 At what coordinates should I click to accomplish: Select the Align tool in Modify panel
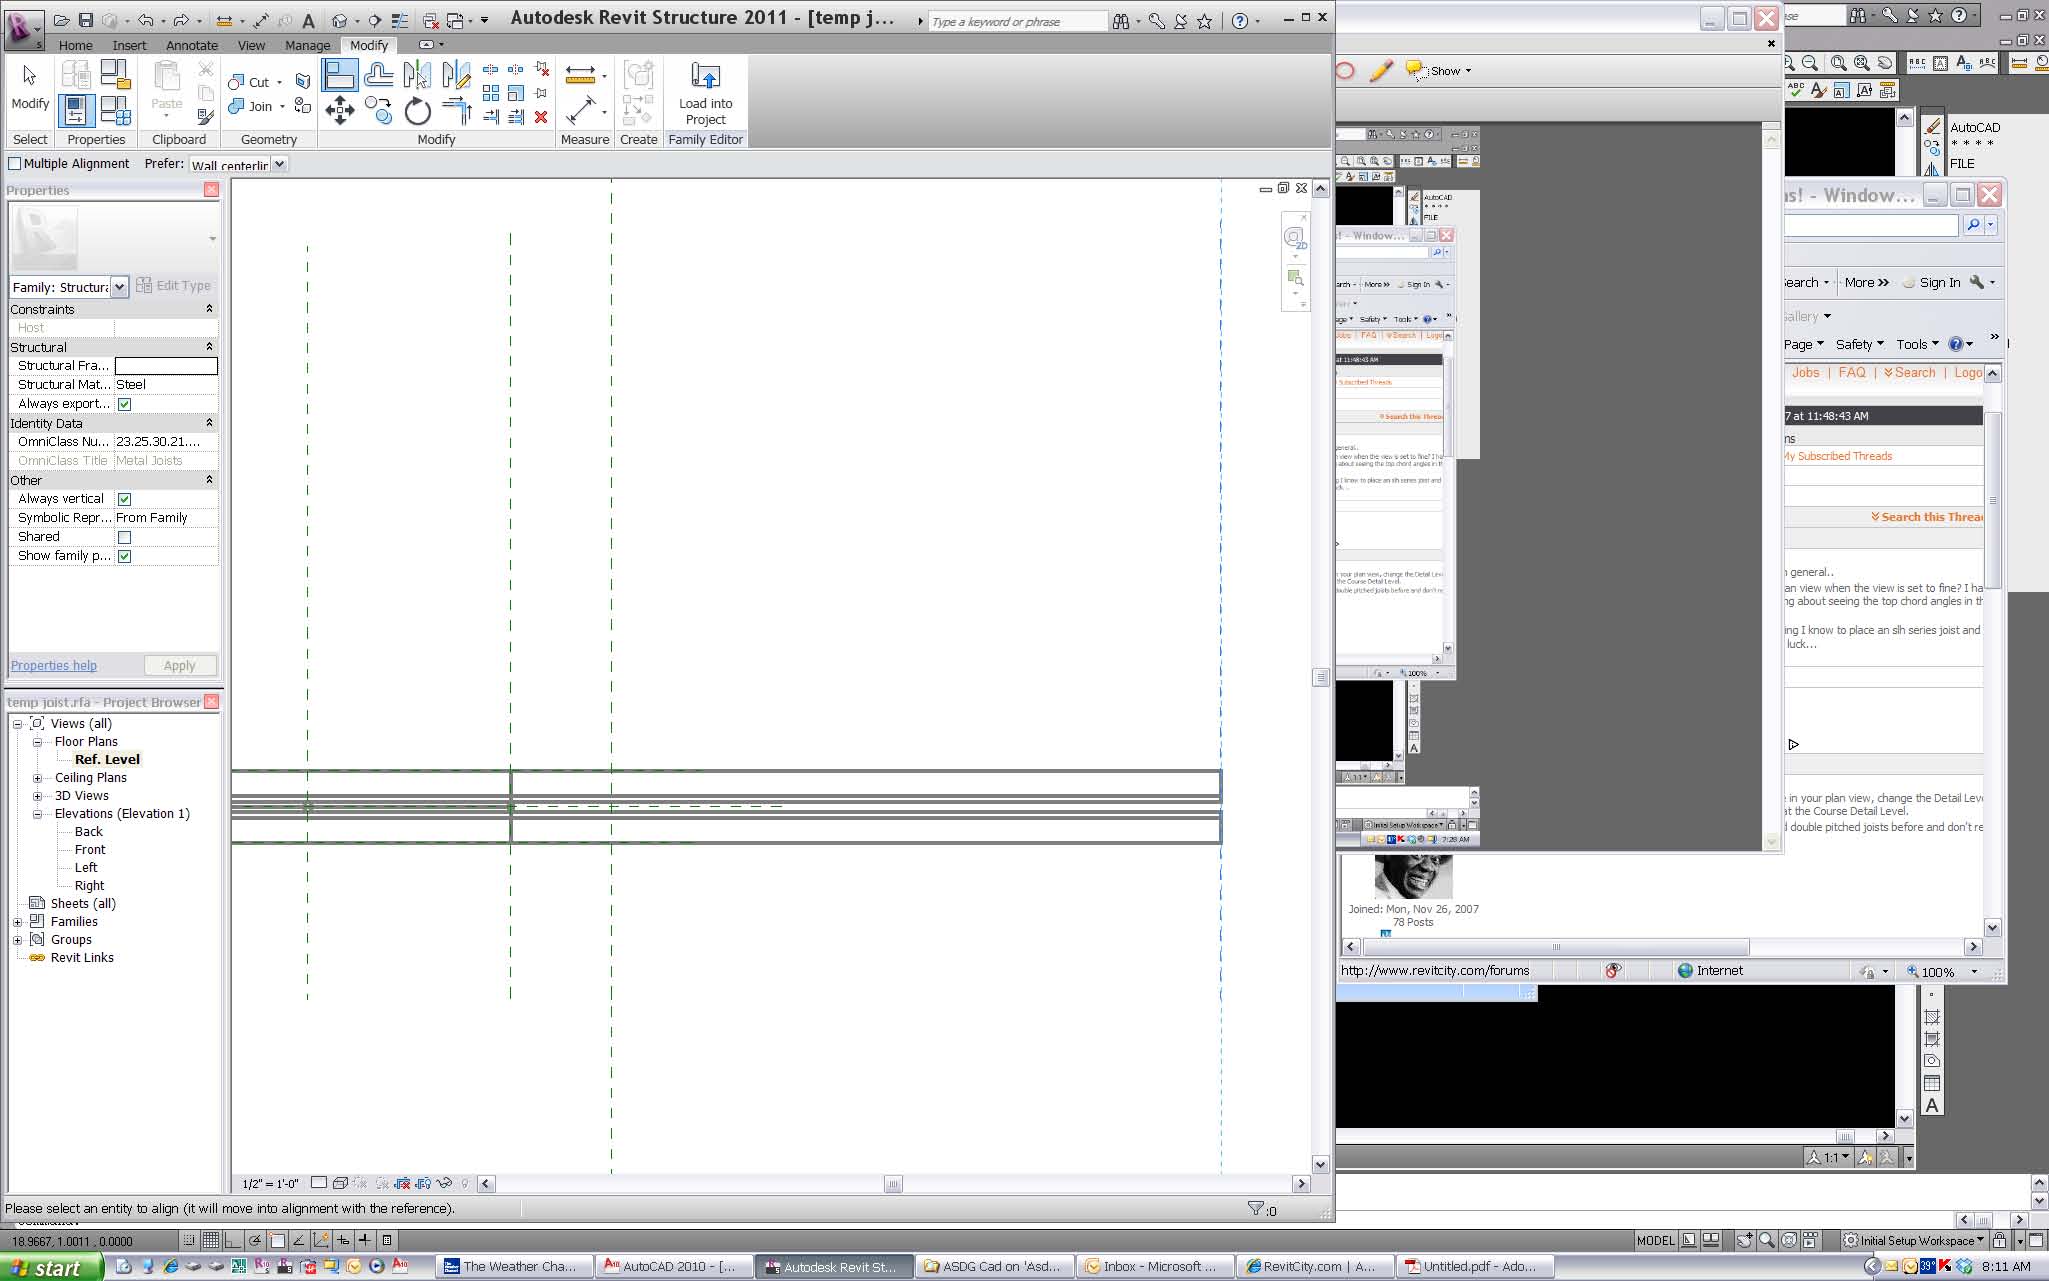(x=340, y=75)
